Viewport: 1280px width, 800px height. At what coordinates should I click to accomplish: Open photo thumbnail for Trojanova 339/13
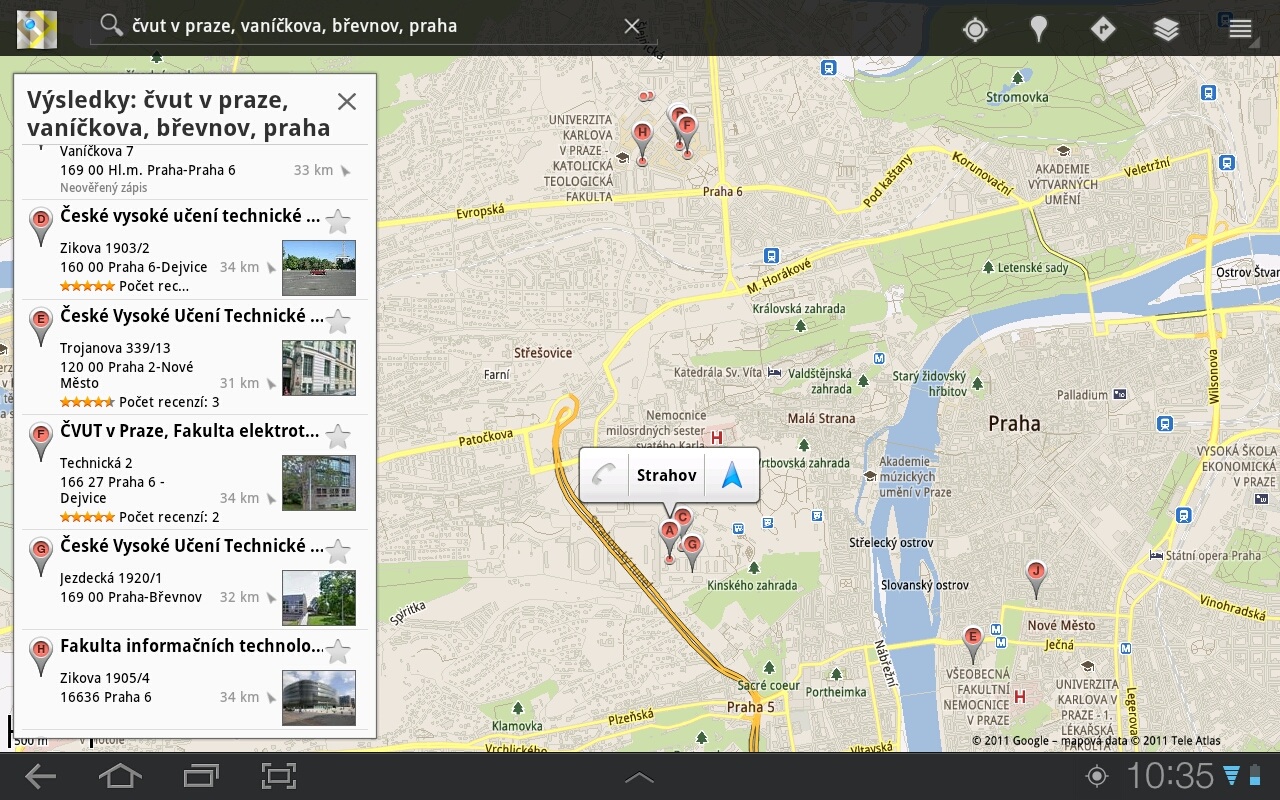(x=319, y=368)
